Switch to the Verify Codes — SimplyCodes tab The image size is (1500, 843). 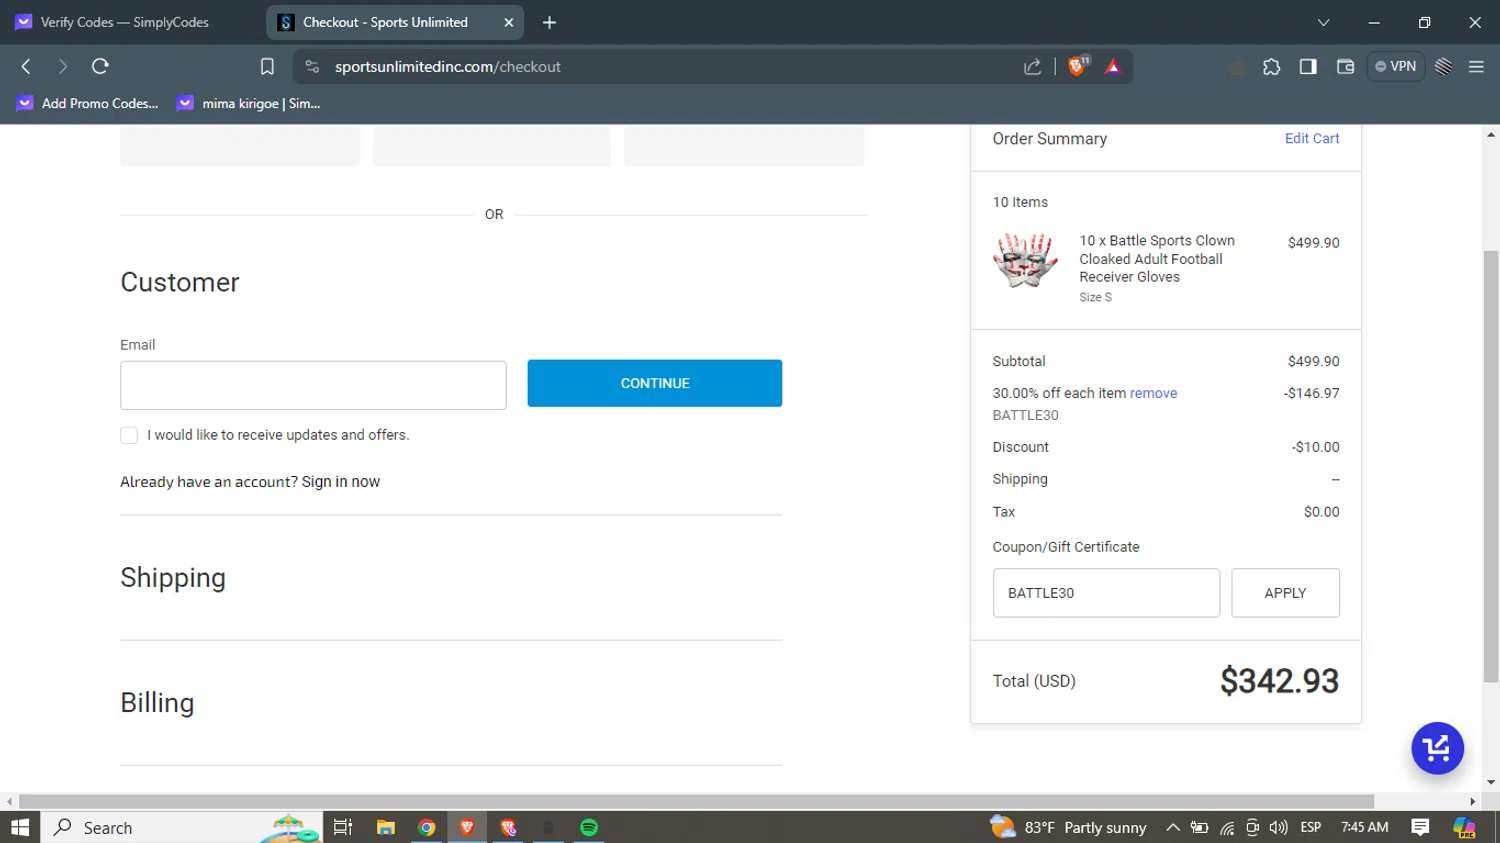click(x=124, y=22)
